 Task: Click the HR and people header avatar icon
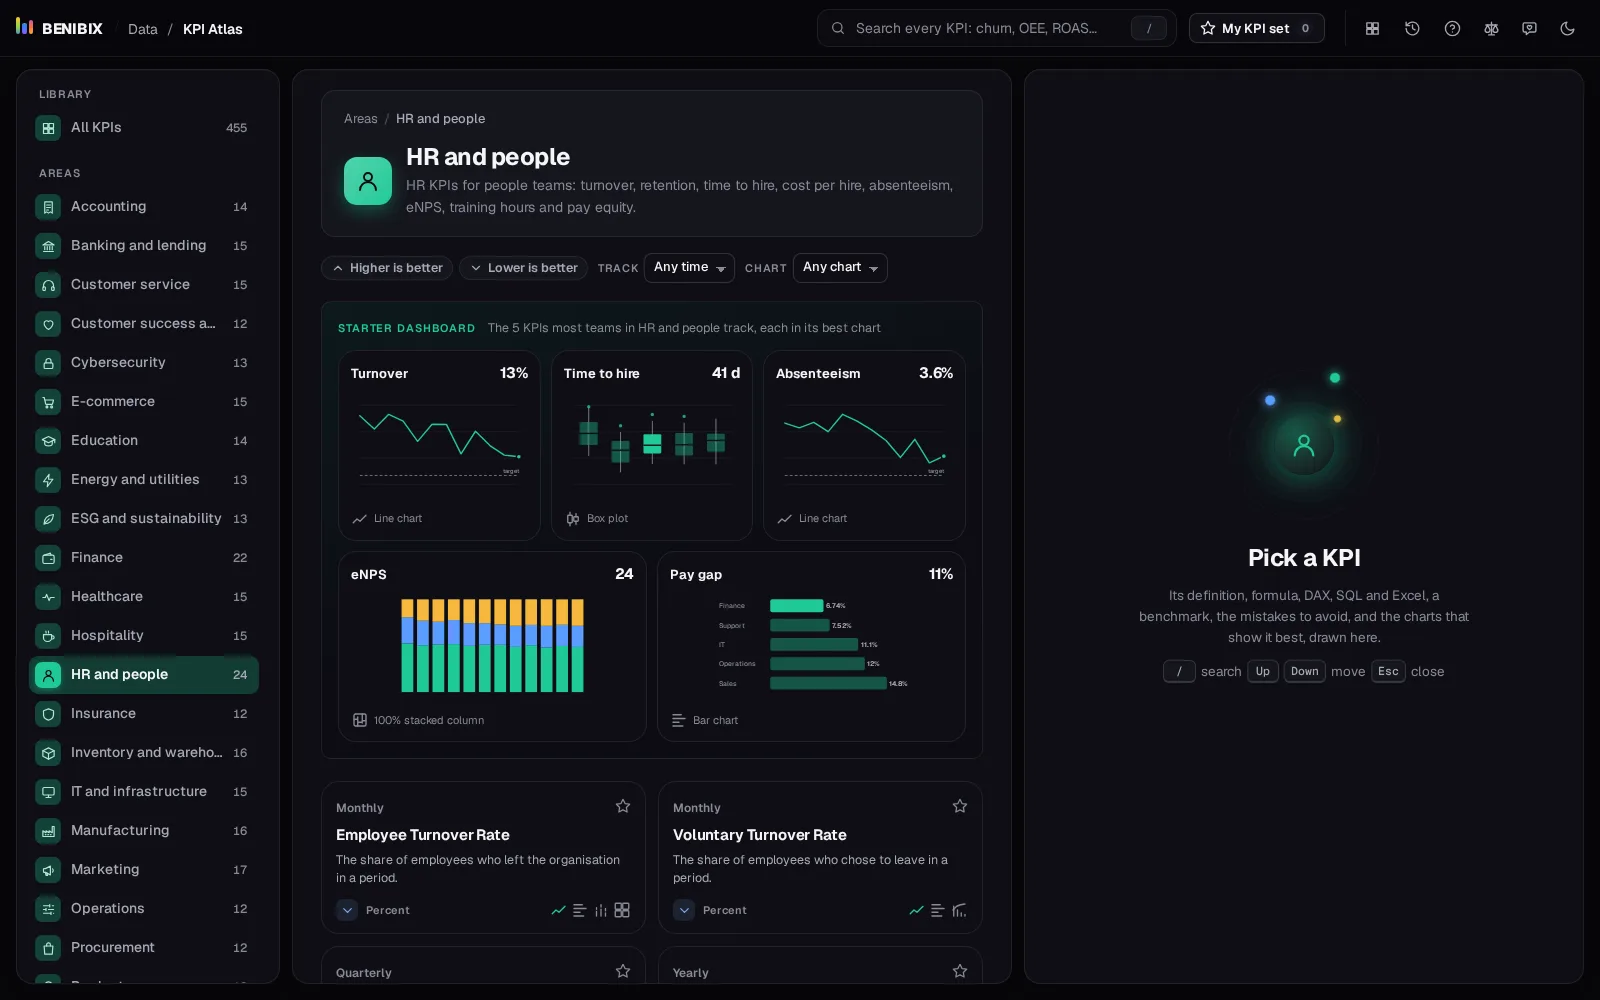[x=368, y=181]
